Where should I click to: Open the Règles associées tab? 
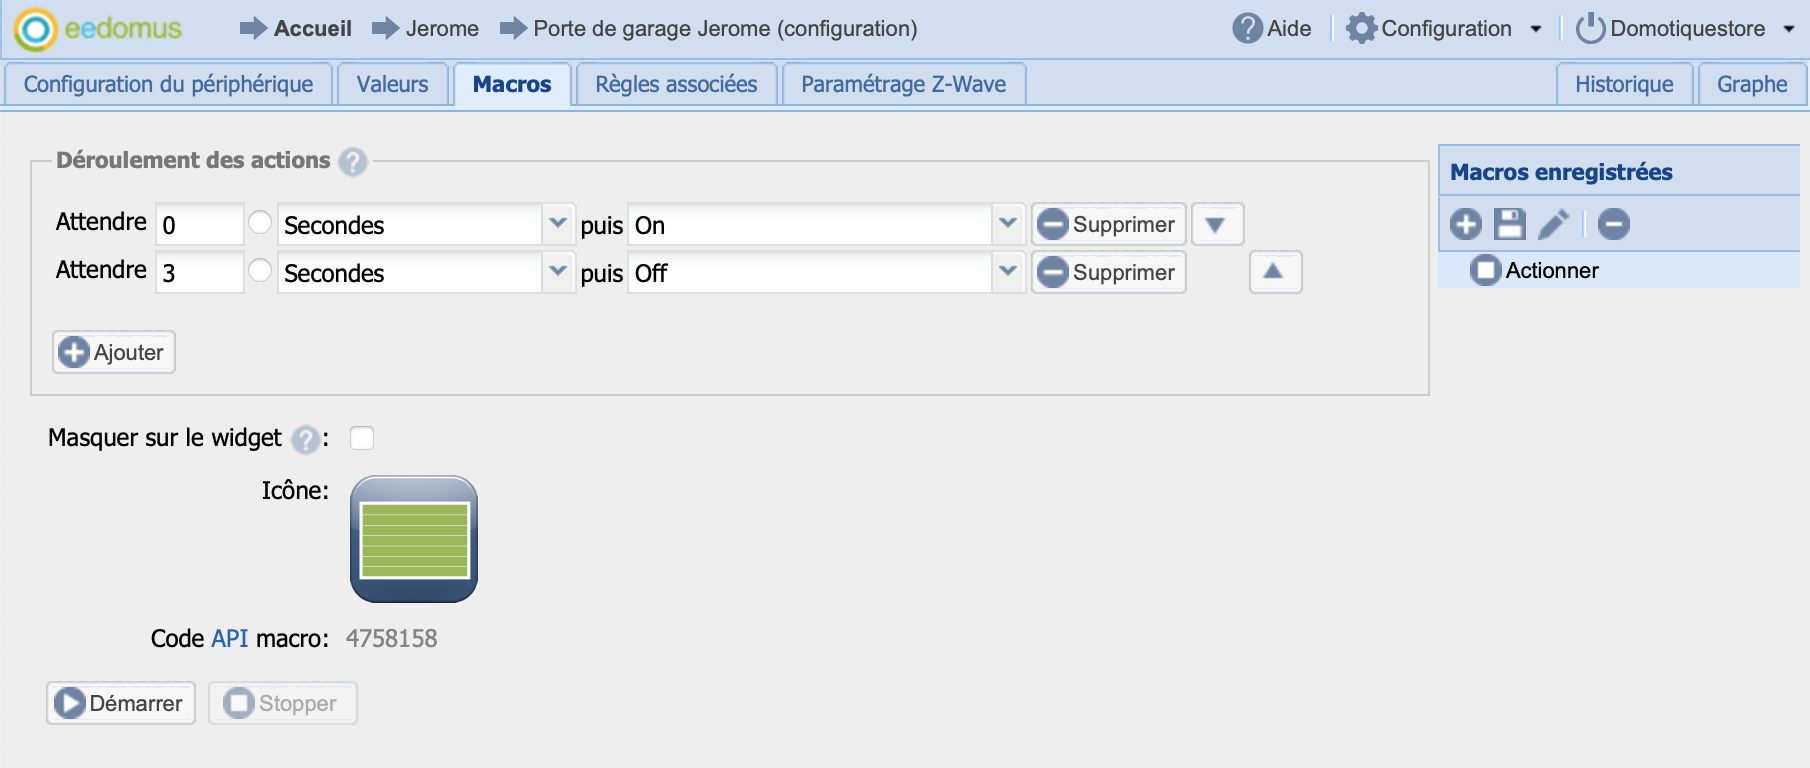tap(676, 85)
